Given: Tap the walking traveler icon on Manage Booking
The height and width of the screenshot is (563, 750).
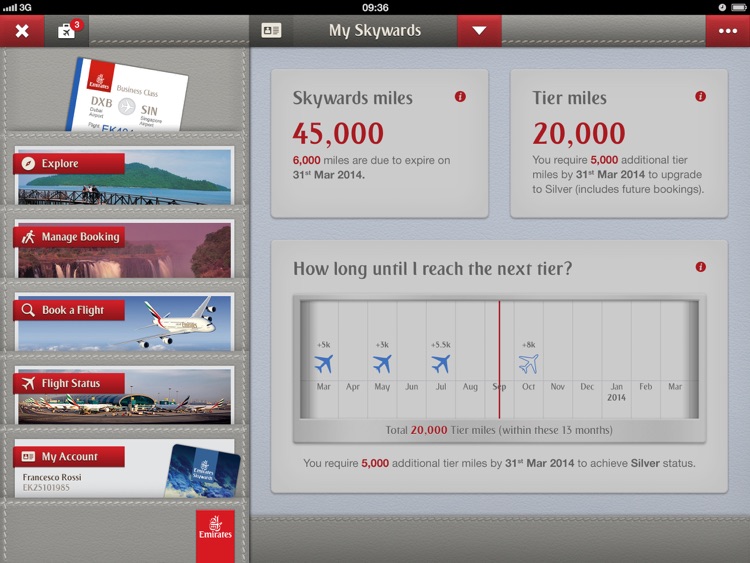Looking at the screenshot, I should coord(28,237).
